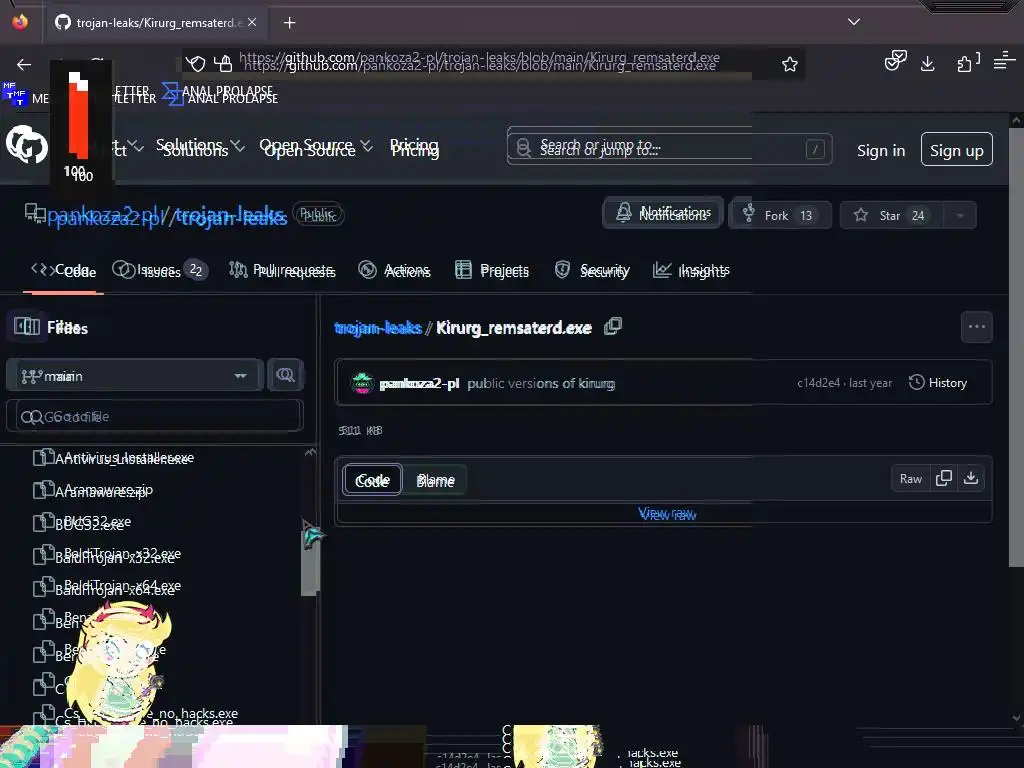This screenshot has width=1024, height=768.
Task: Collapse the Files tree side panel icon
Action: (27, 326)
